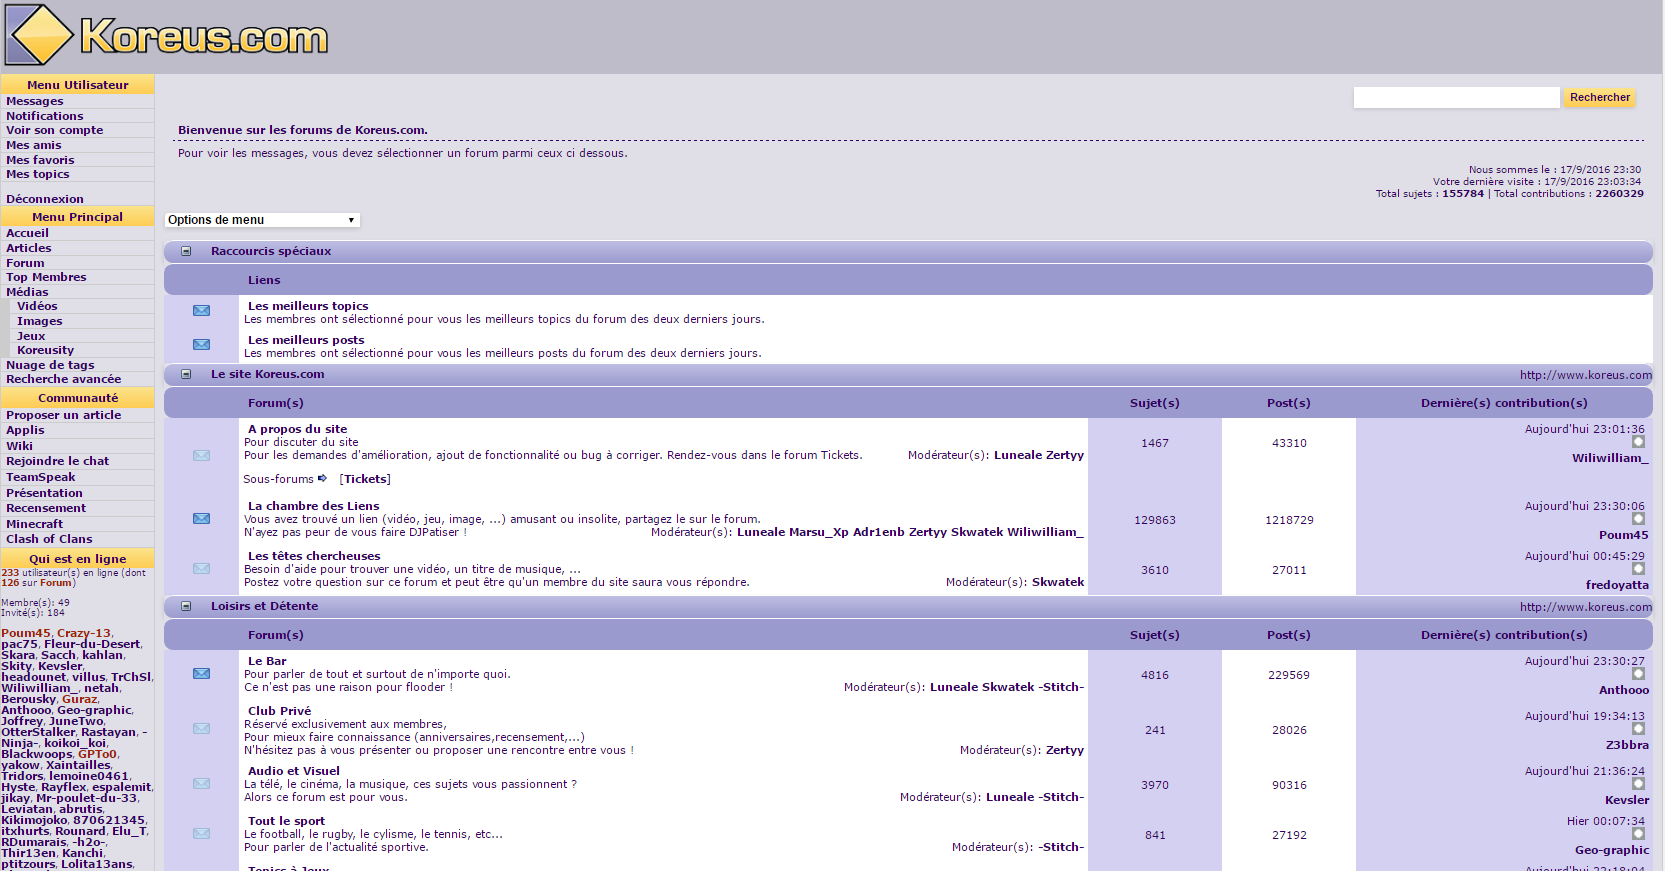This screenshot has width=1665, height=871.
Task: Click envelope icon beside Les meilleurs posts
Action: [x=201, y=345]
